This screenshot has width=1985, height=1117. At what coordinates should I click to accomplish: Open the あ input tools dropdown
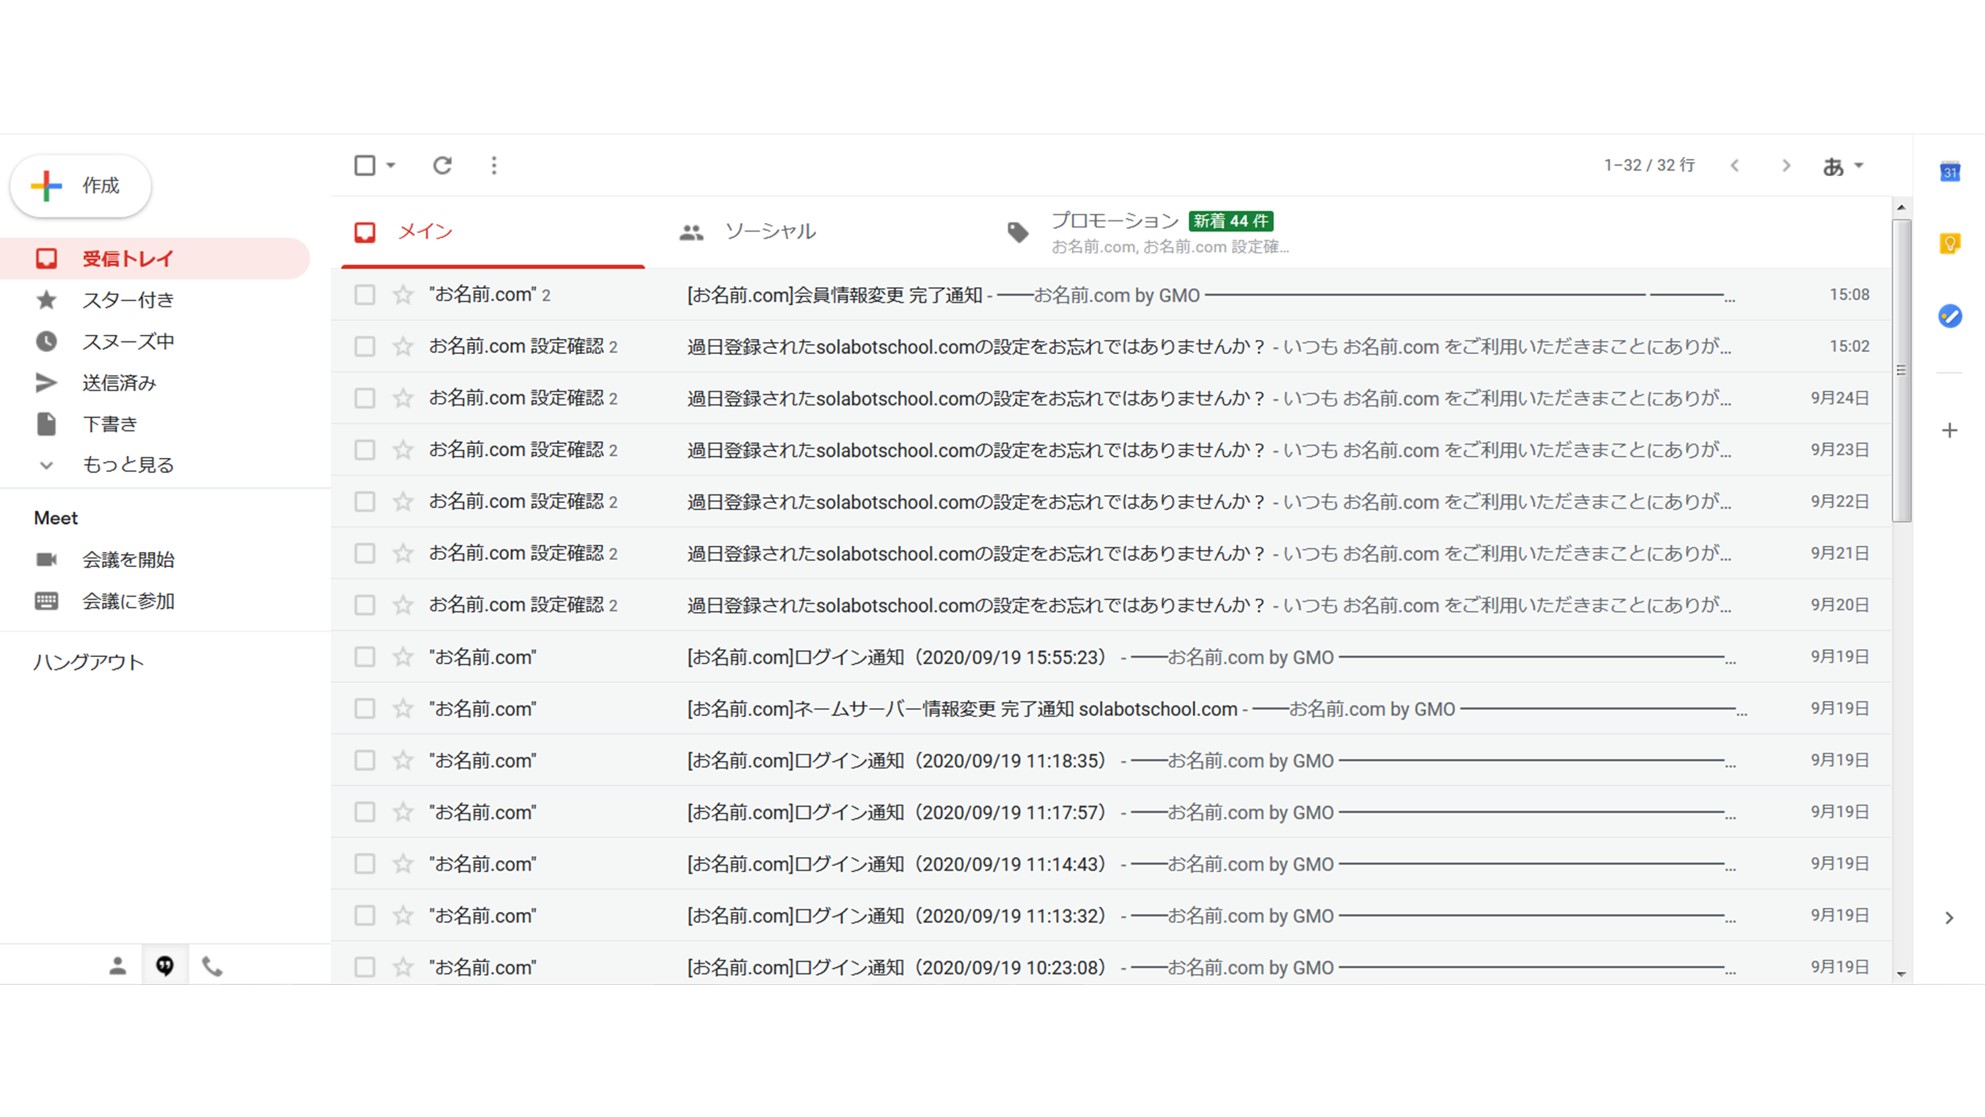[1843, 166]
